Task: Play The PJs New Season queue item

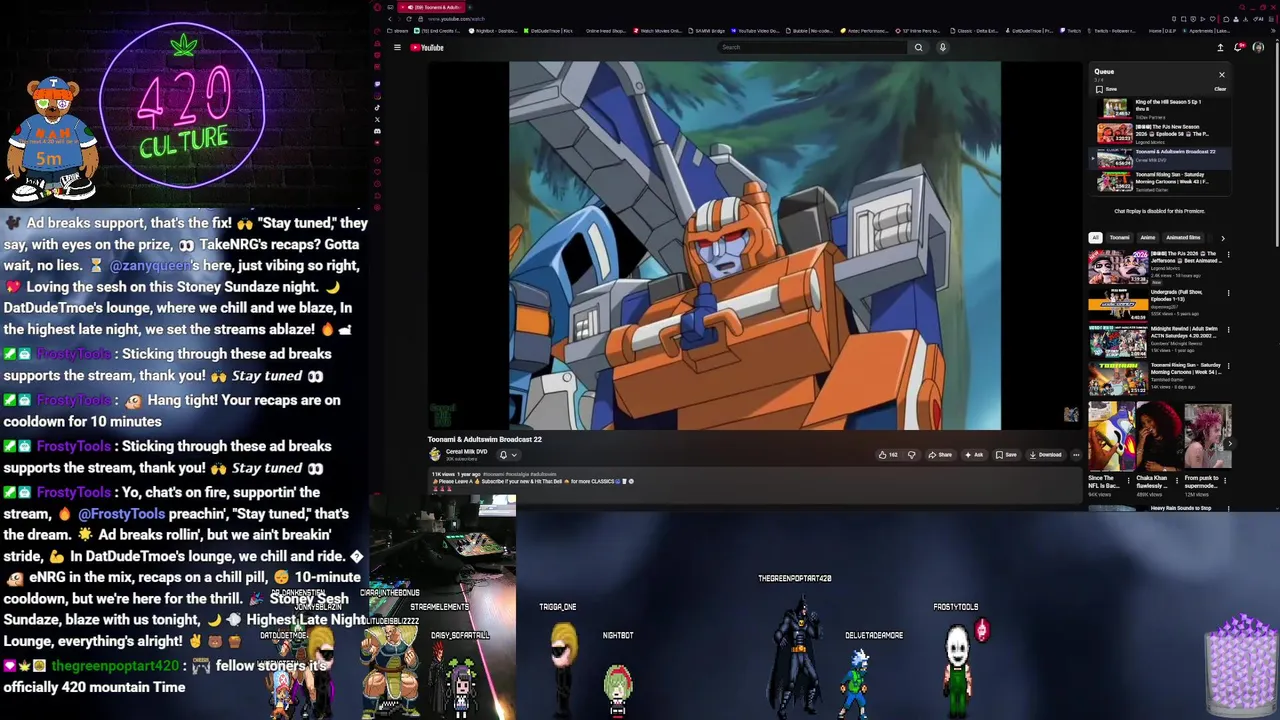Action: coord(1160,134)
